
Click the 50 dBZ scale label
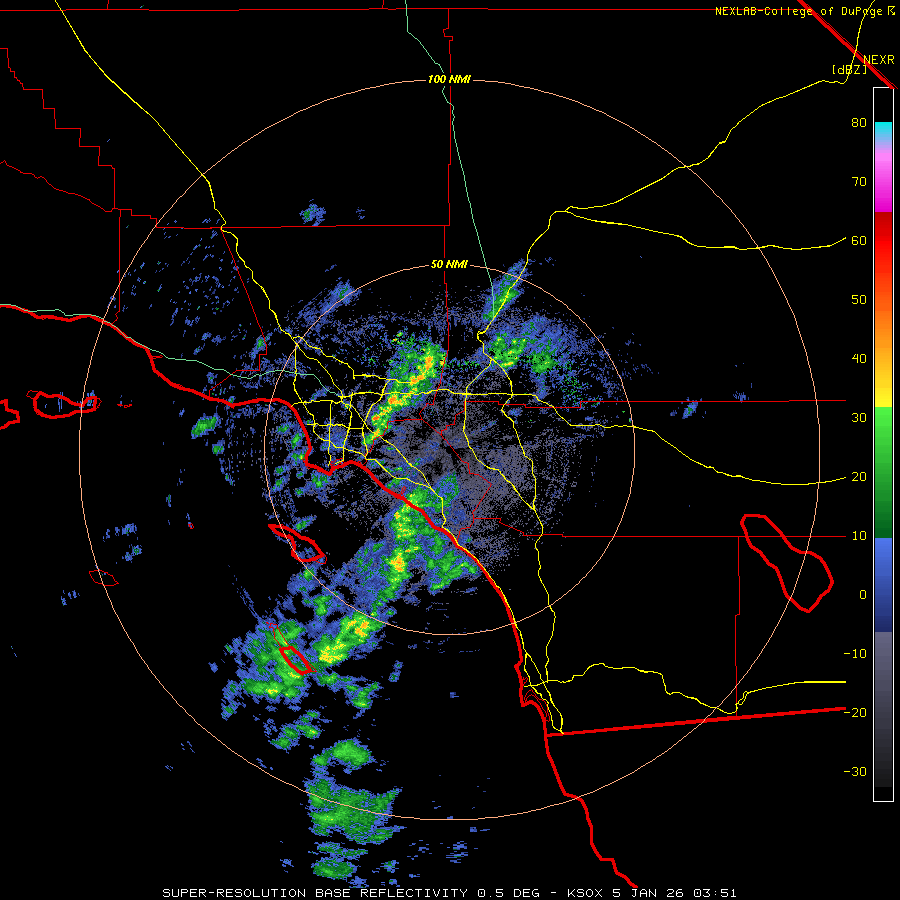[859, 300]
